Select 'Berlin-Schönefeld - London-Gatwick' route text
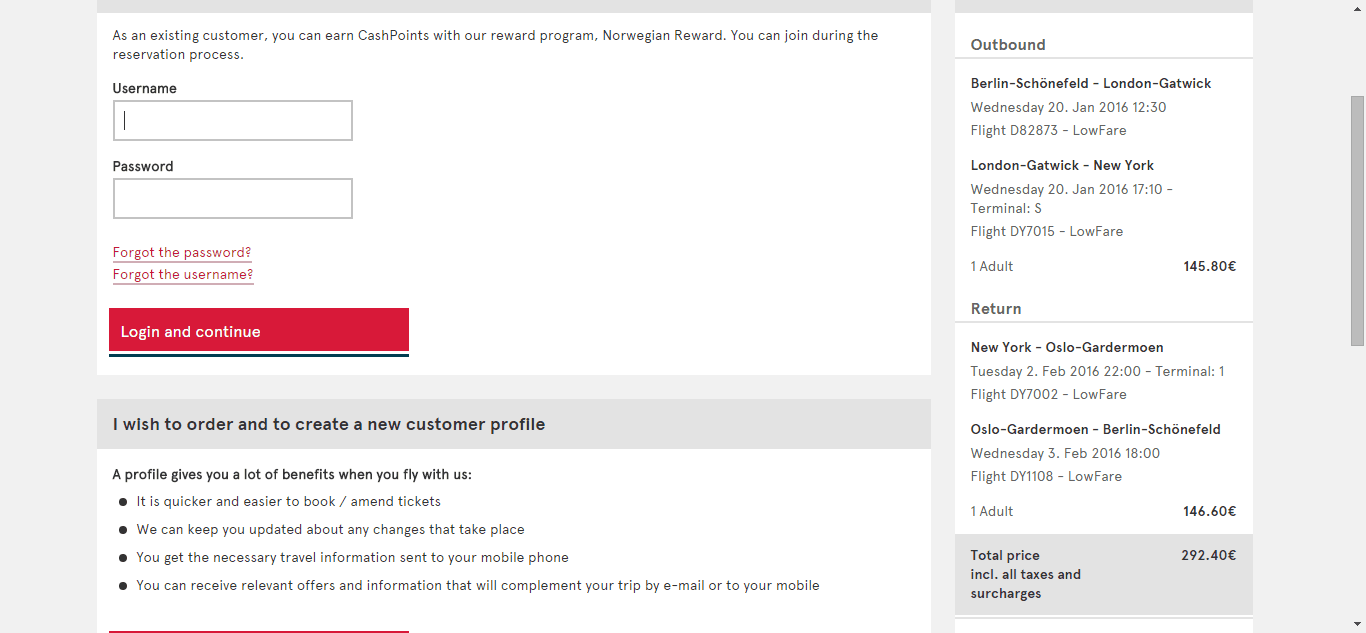1366x633 pixels. point(1091,84)
